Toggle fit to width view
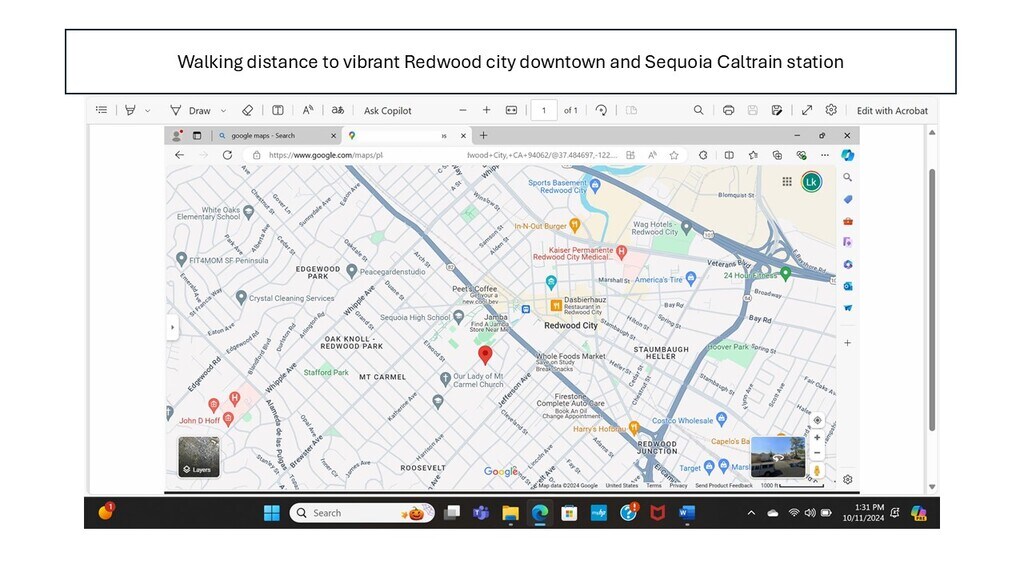Screen dimensions: 1024x576 pyautogui.click(x=511, y=110)
